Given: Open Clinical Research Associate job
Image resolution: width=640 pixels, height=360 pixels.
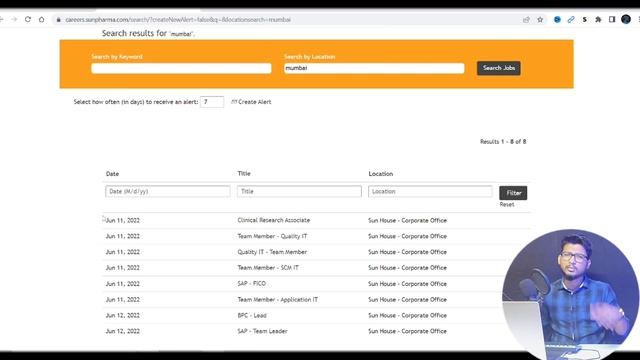Looking at the screenshot, I should tap(273, 220).
